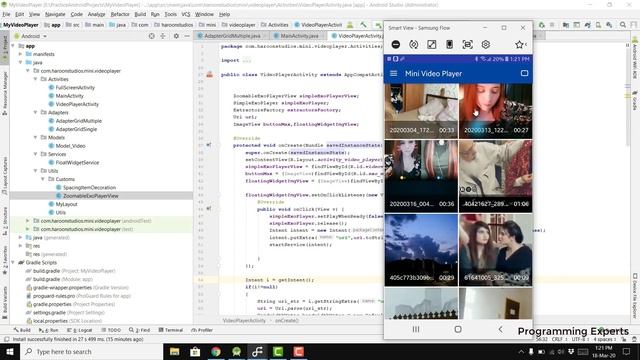The image size is (640, 360).
Task: Open the Profiler tool window button
Action: coord(202,330)
